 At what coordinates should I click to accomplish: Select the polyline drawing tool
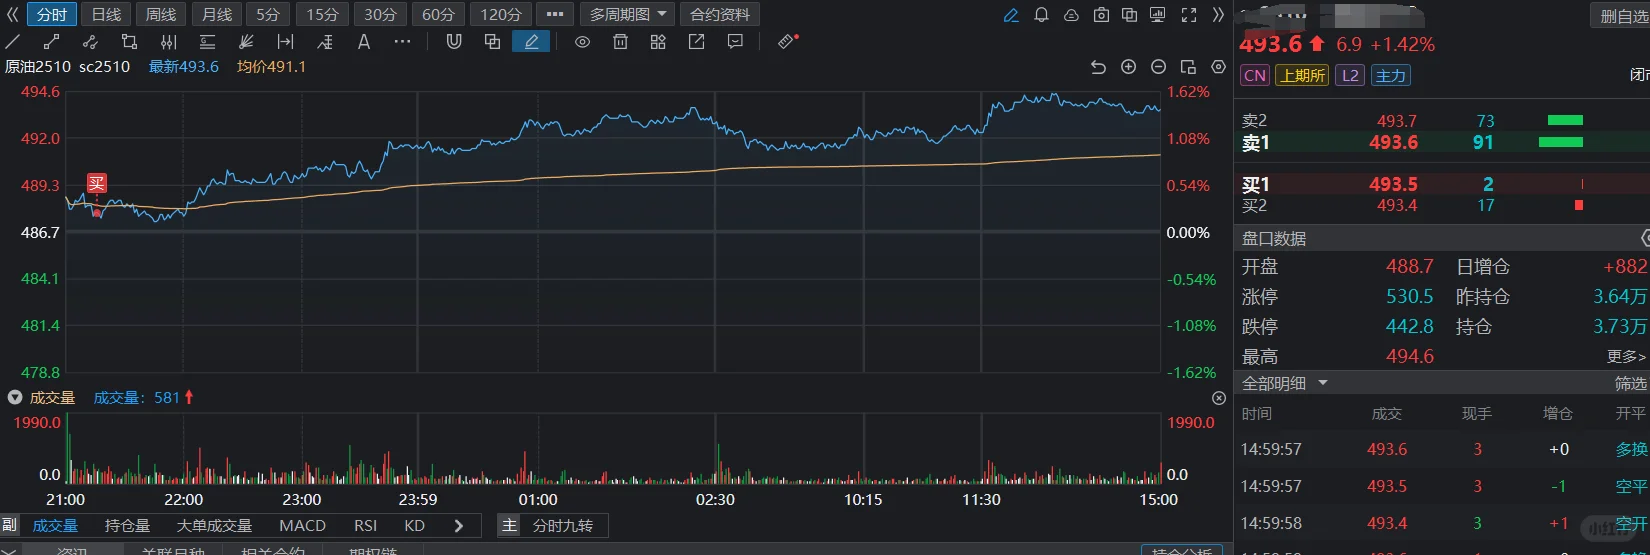click(90, 42)
